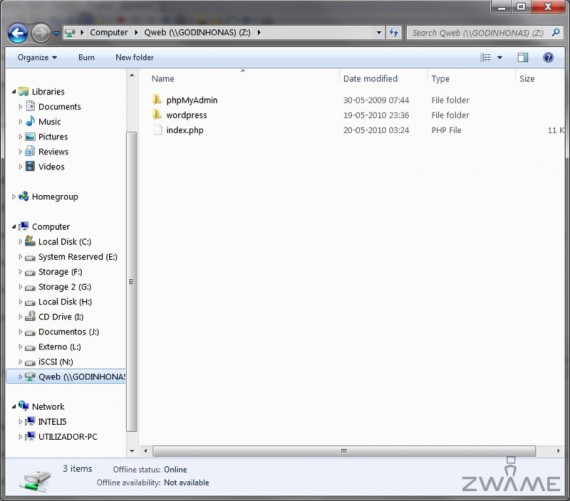Focus the Search Qweb input field
Image resolution: width=570 pixels, height=501 pixels.
click(x=478, y=33)
